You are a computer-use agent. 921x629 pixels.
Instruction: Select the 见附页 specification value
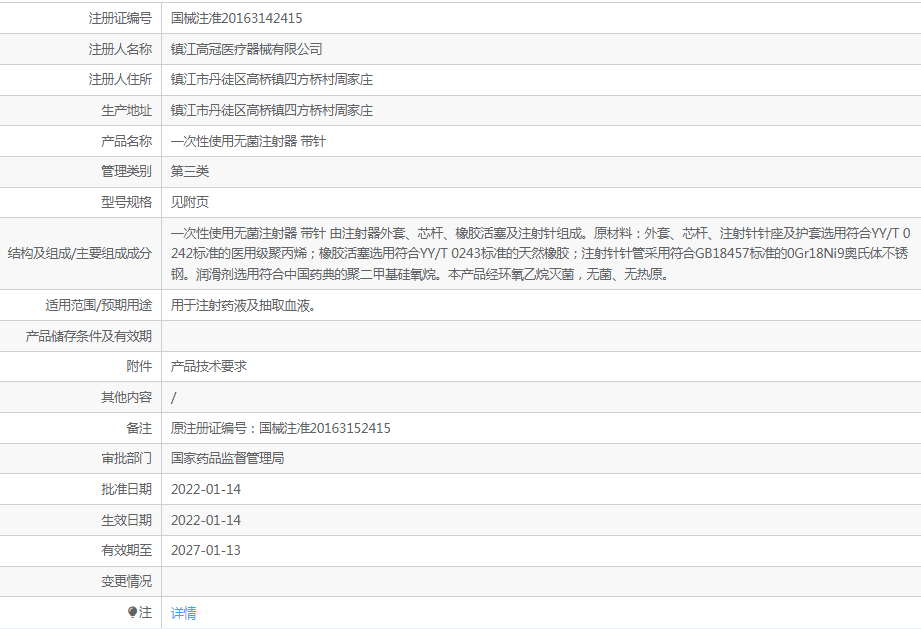(x=190, y=202)
